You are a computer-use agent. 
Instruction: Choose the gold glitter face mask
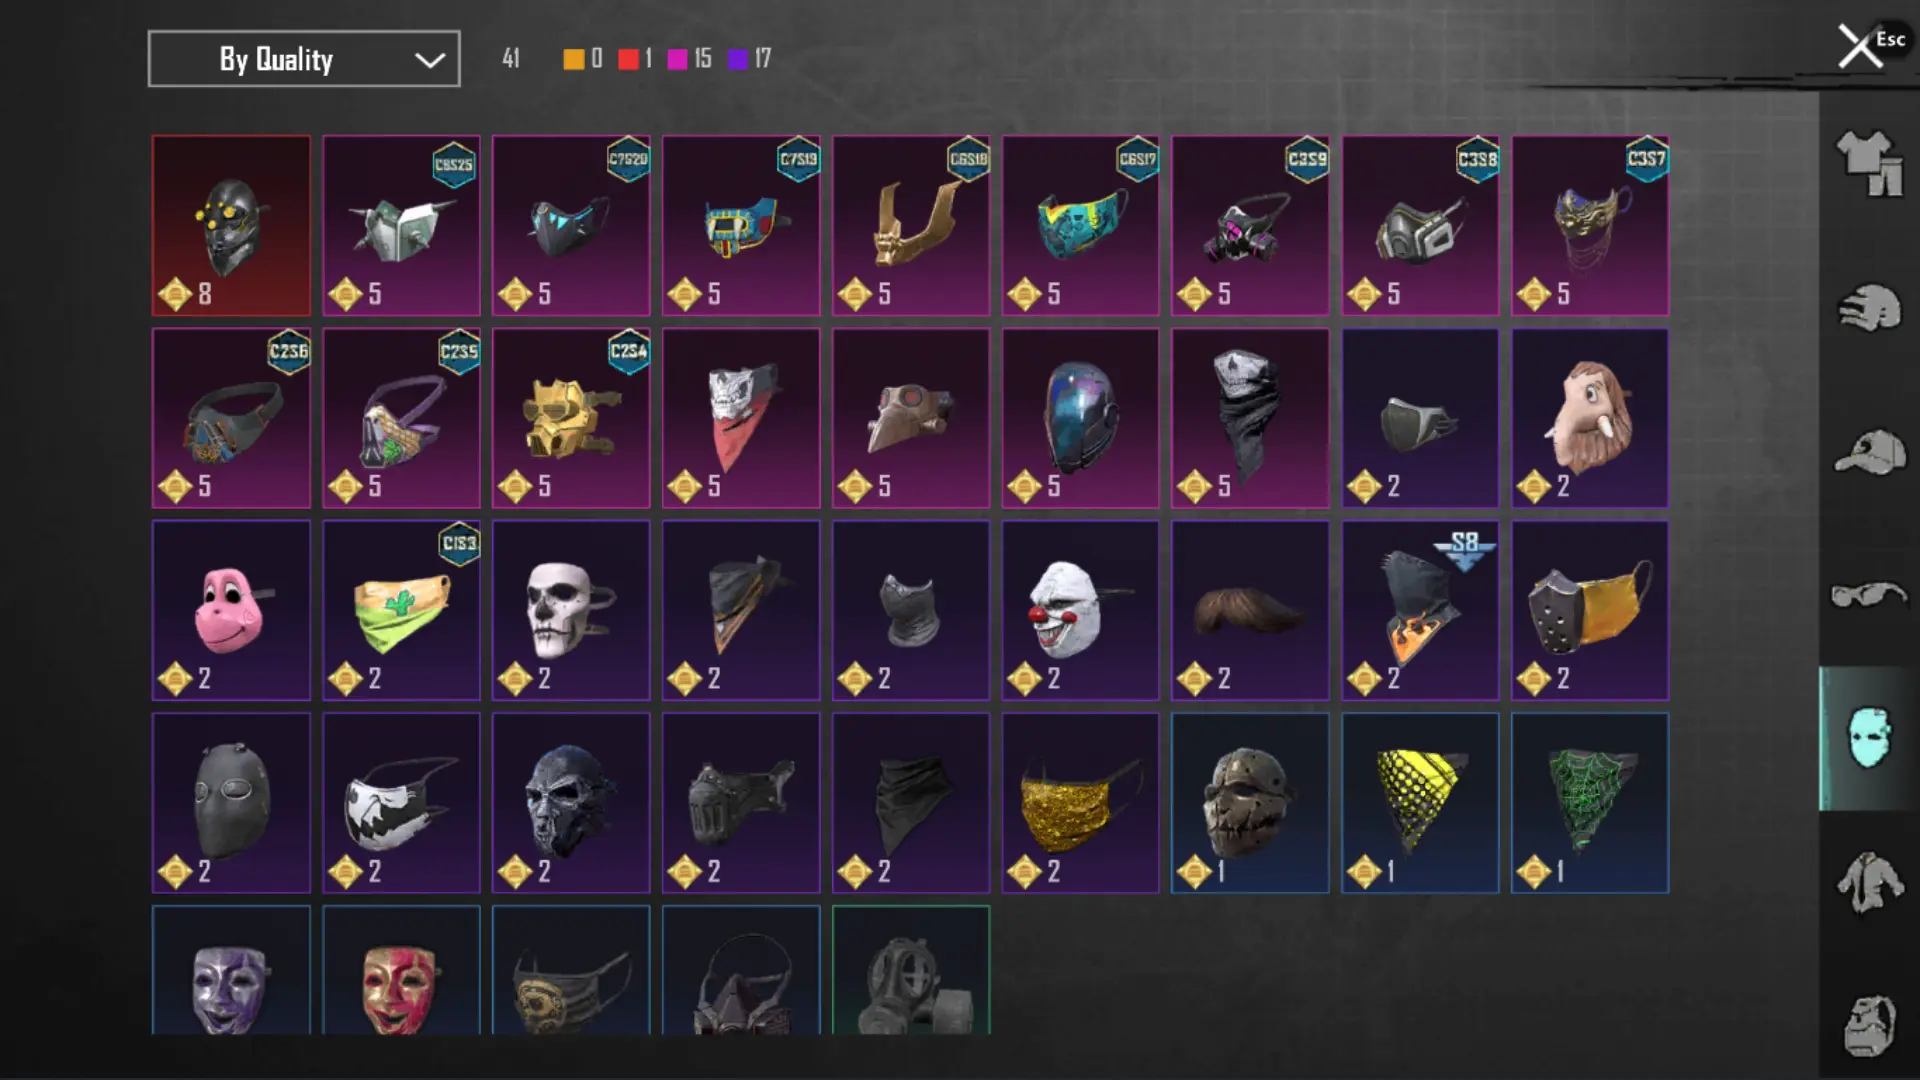tap(1080, 803)
